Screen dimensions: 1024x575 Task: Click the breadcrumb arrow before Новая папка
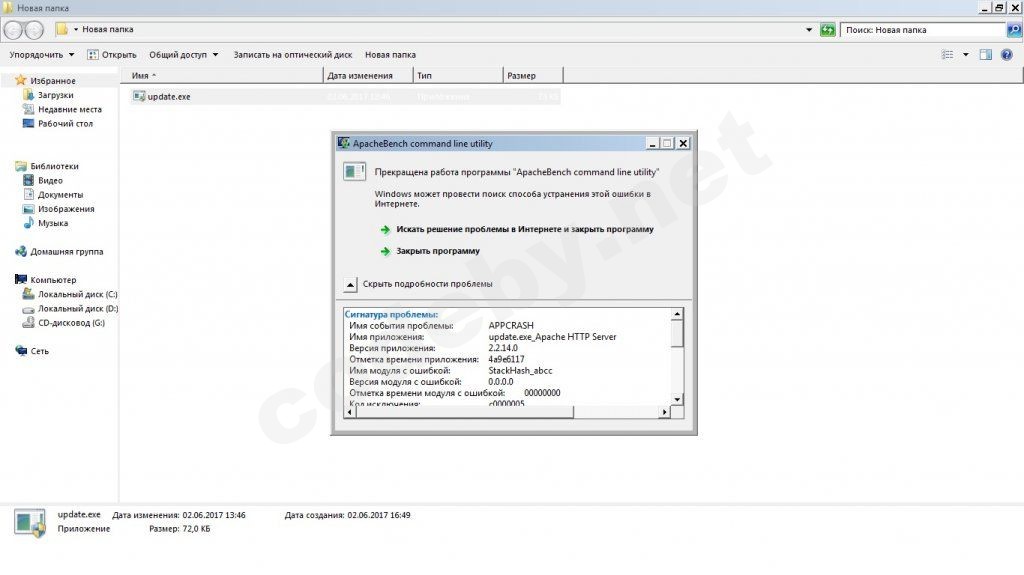[76, 29]
